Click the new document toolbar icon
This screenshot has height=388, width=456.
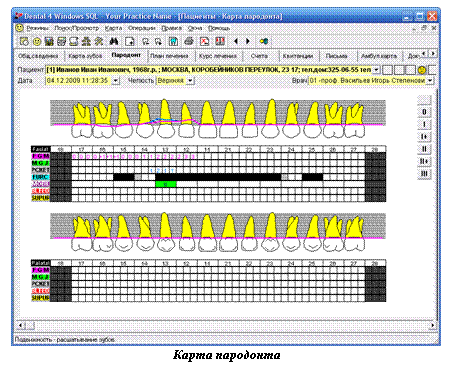(x=129, y=41)
